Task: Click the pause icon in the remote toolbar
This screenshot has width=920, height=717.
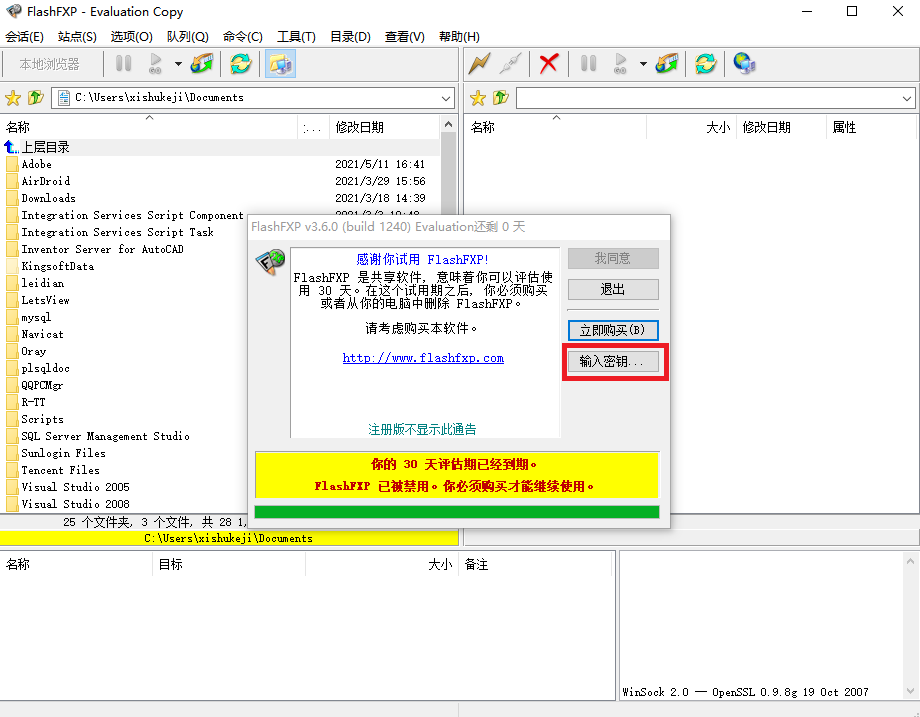Action: 588,63
